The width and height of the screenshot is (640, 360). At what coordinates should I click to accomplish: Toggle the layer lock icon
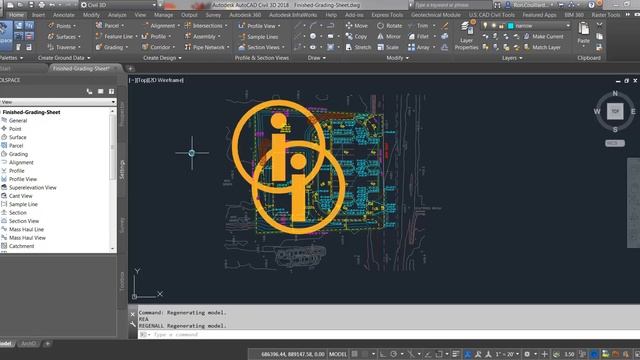501,26
